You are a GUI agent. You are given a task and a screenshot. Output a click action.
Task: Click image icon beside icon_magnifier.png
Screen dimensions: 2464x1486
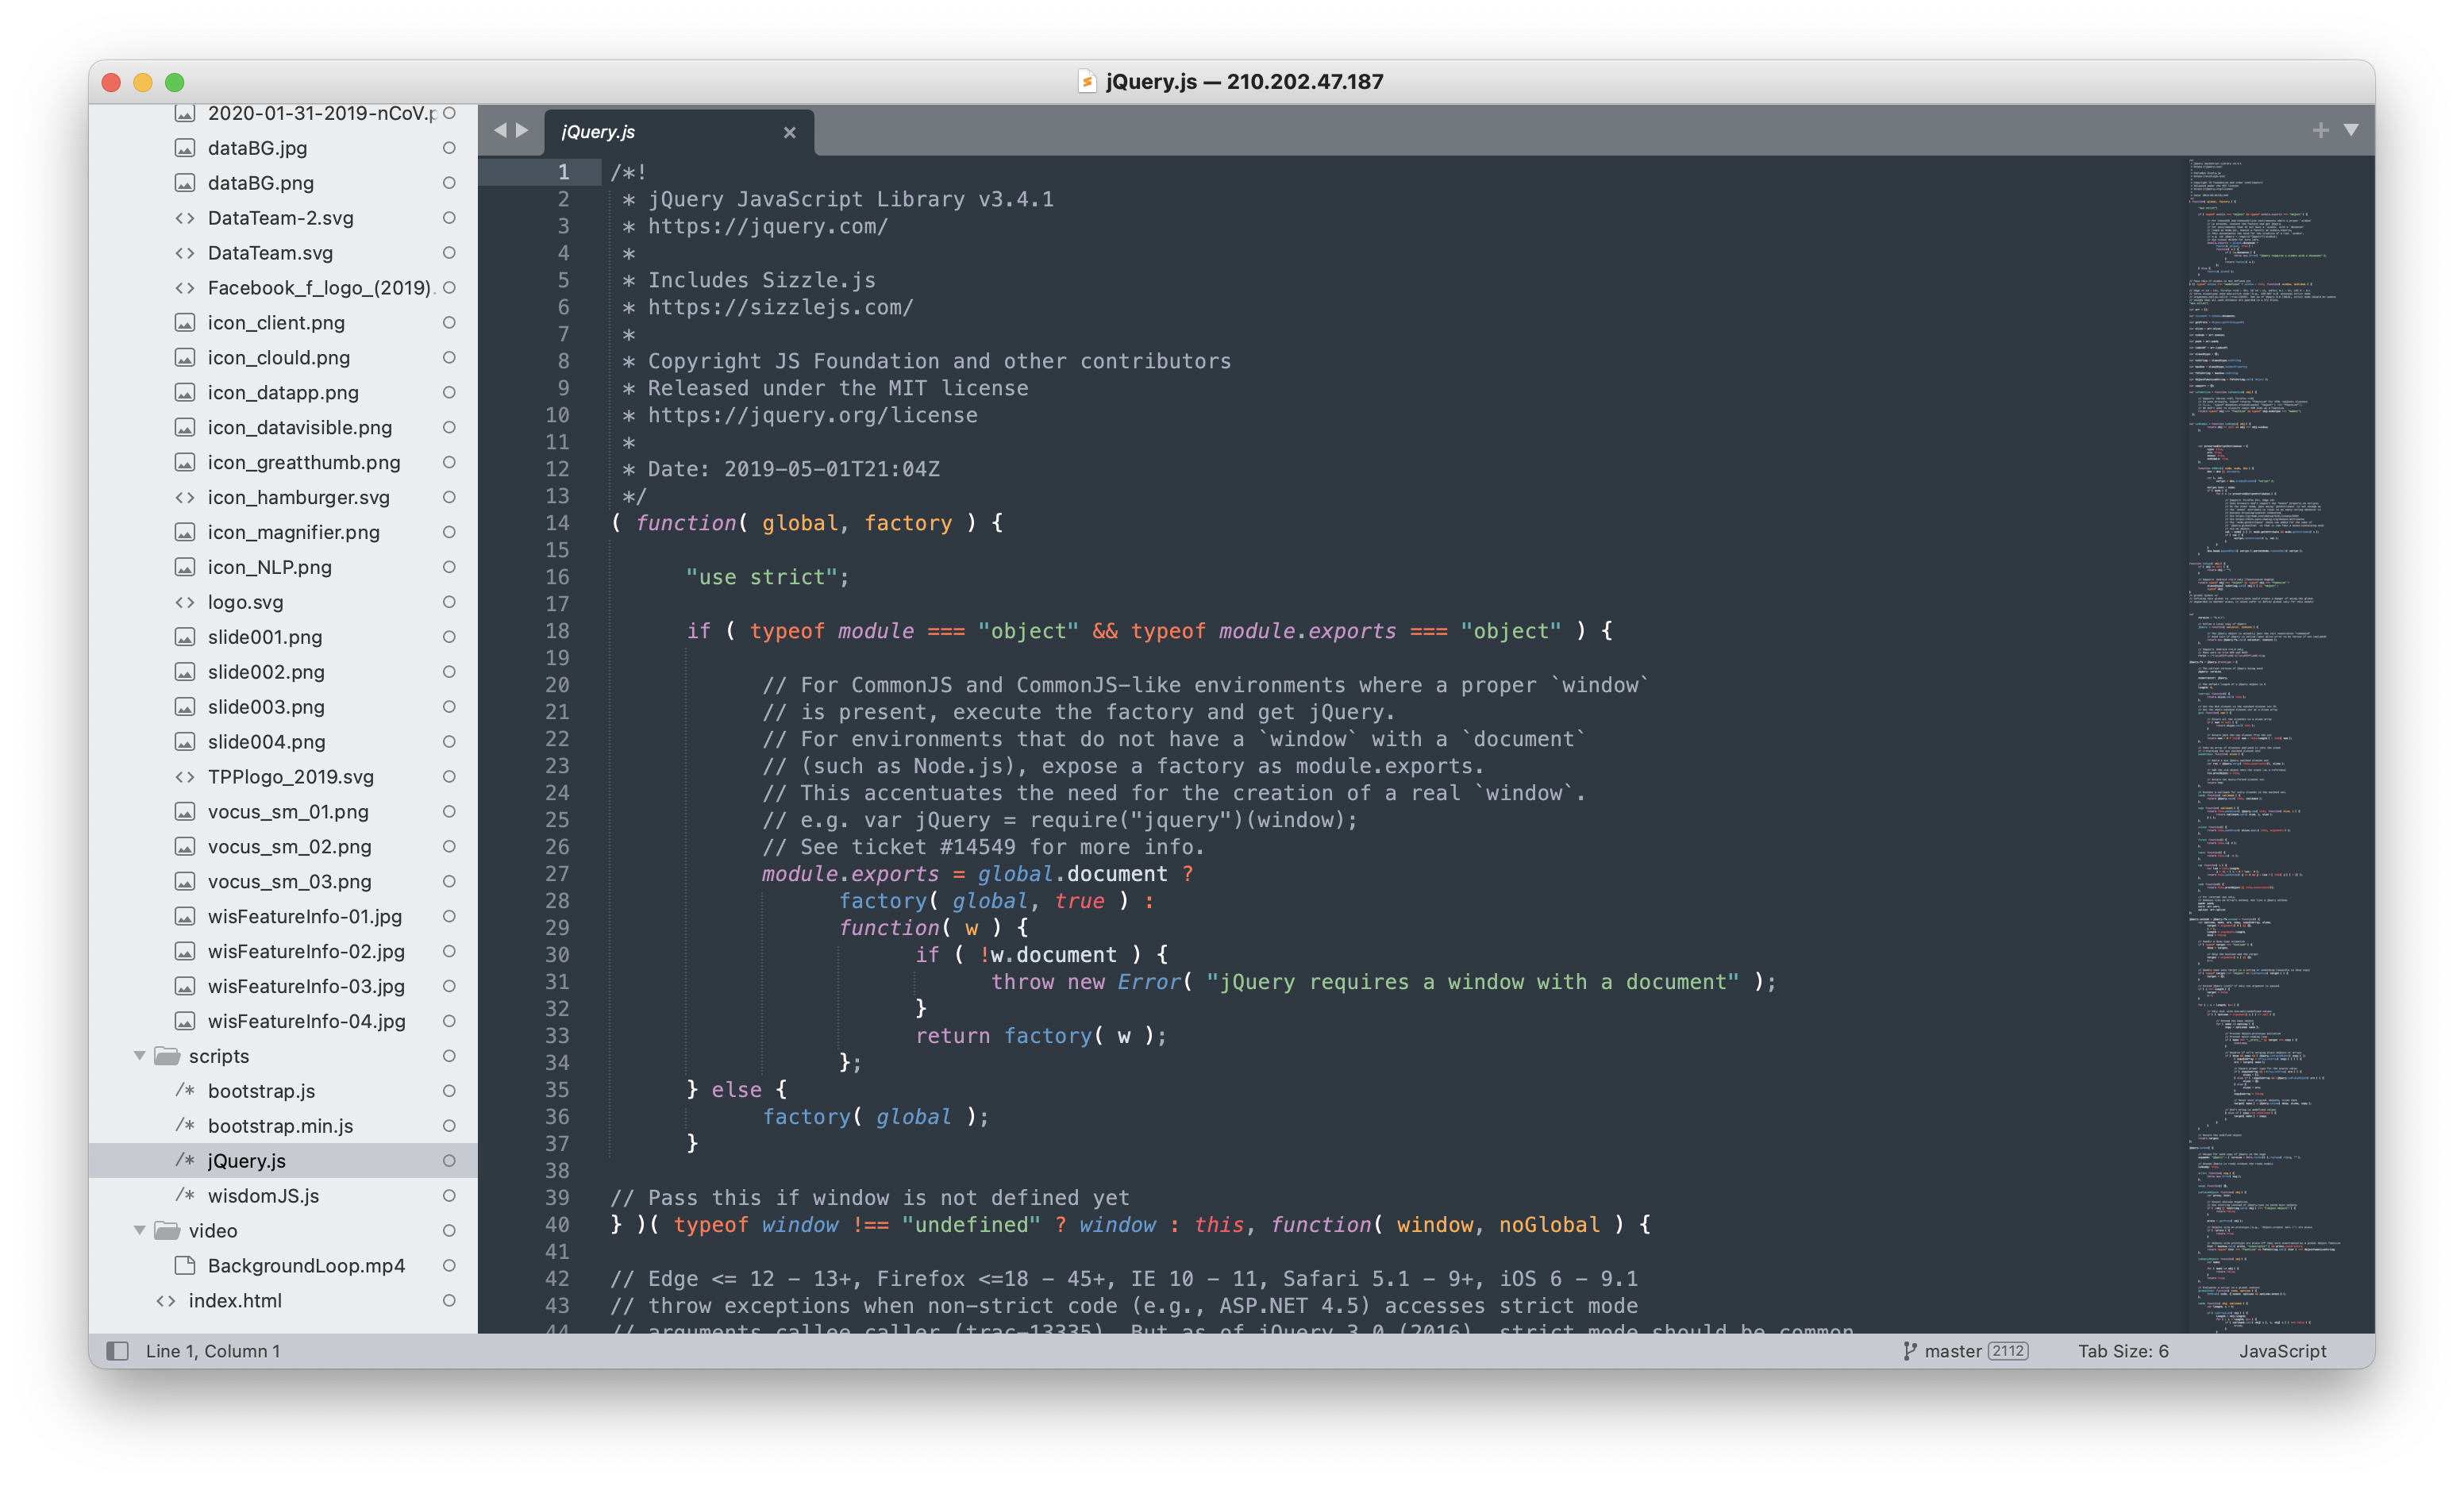pyautogui.click(x=185, y=532)
